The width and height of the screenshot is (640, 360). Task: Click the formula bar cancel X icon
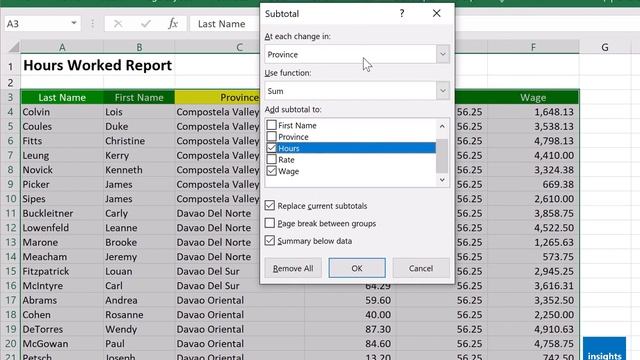[x=118, y=24]
